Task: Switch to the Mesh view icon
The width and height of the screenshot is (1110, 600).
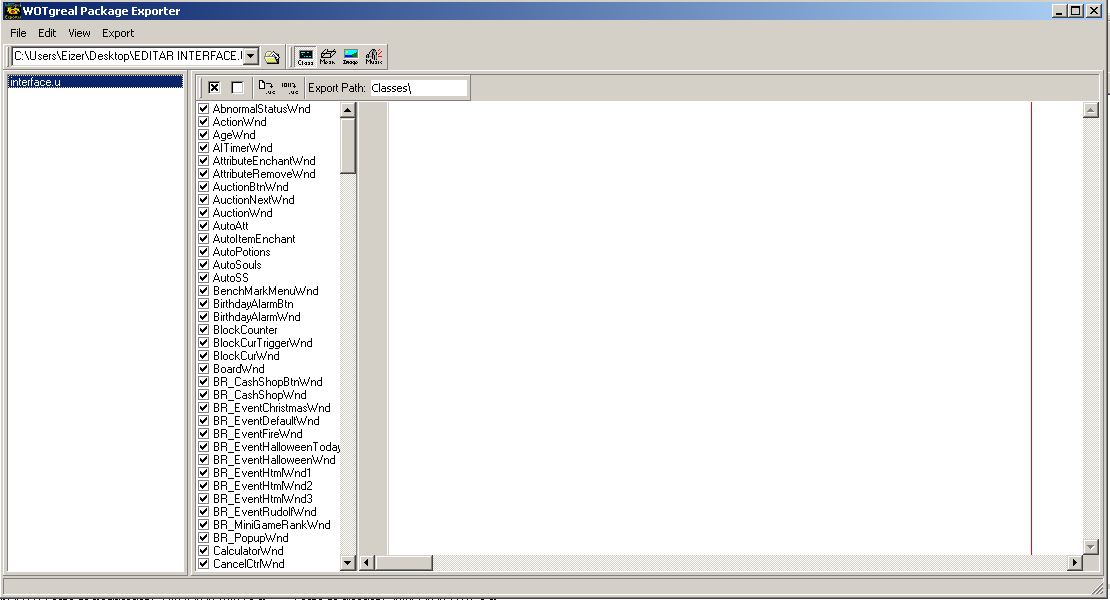Action: click(328, 57)
